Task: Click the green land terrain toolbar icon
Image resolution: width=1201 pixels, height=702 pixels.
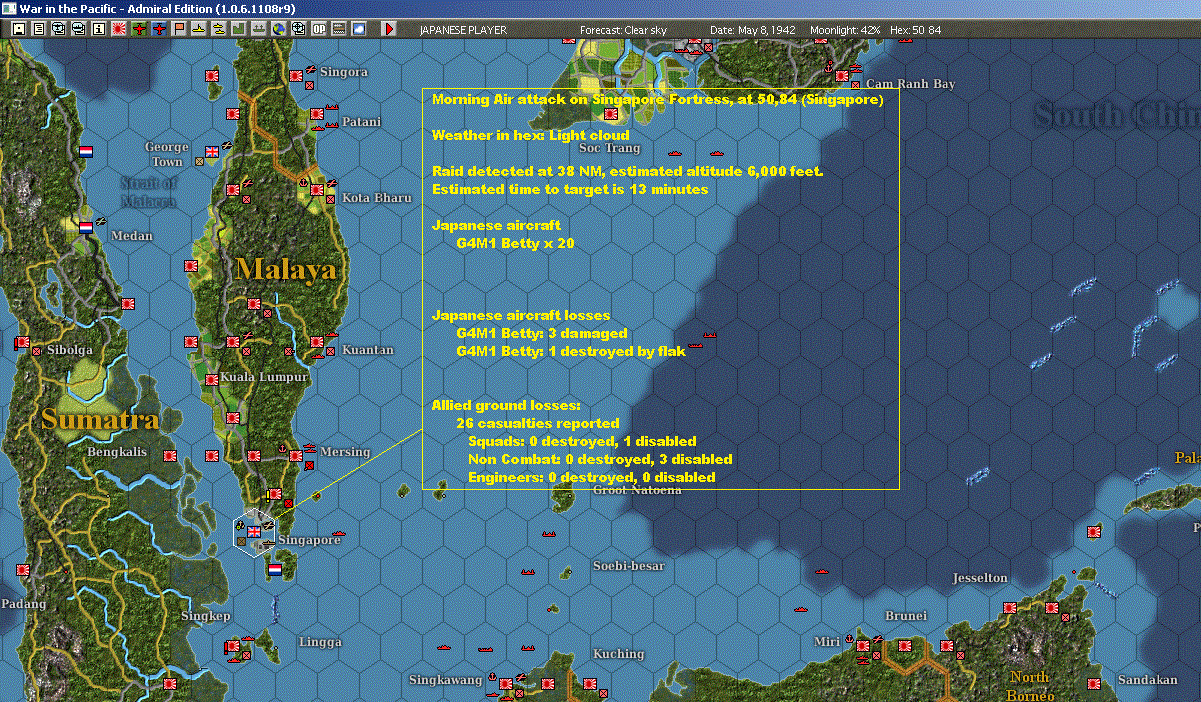Action: 239,30
